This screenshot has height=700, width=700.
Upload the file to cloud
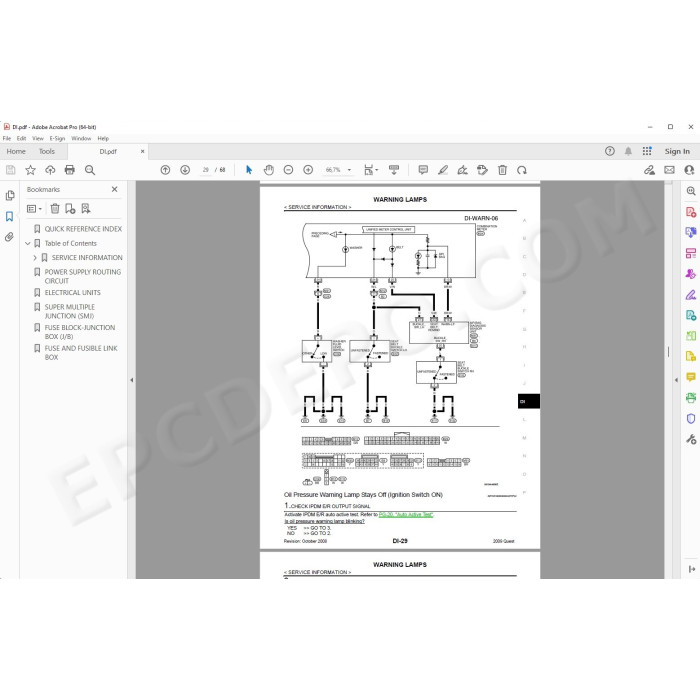coord(50,170)
